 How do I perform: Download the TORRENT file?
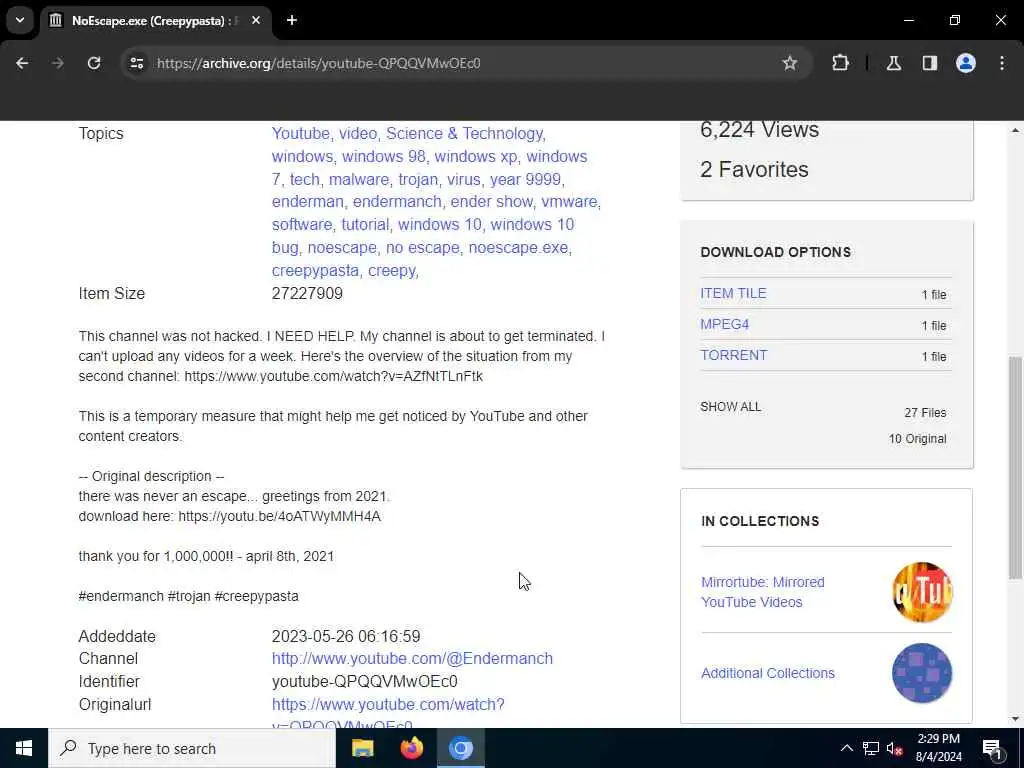click(733, 355)
